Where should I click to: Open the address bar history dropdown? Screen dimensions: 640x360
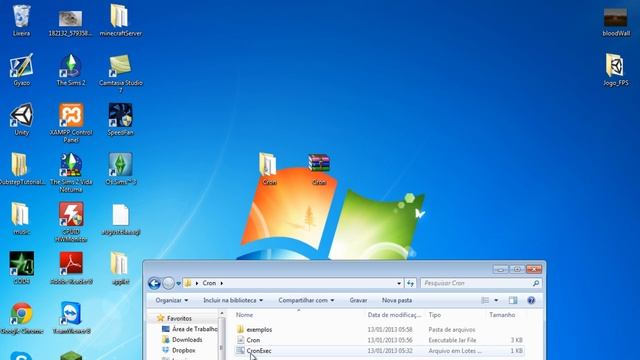(399, 283)
